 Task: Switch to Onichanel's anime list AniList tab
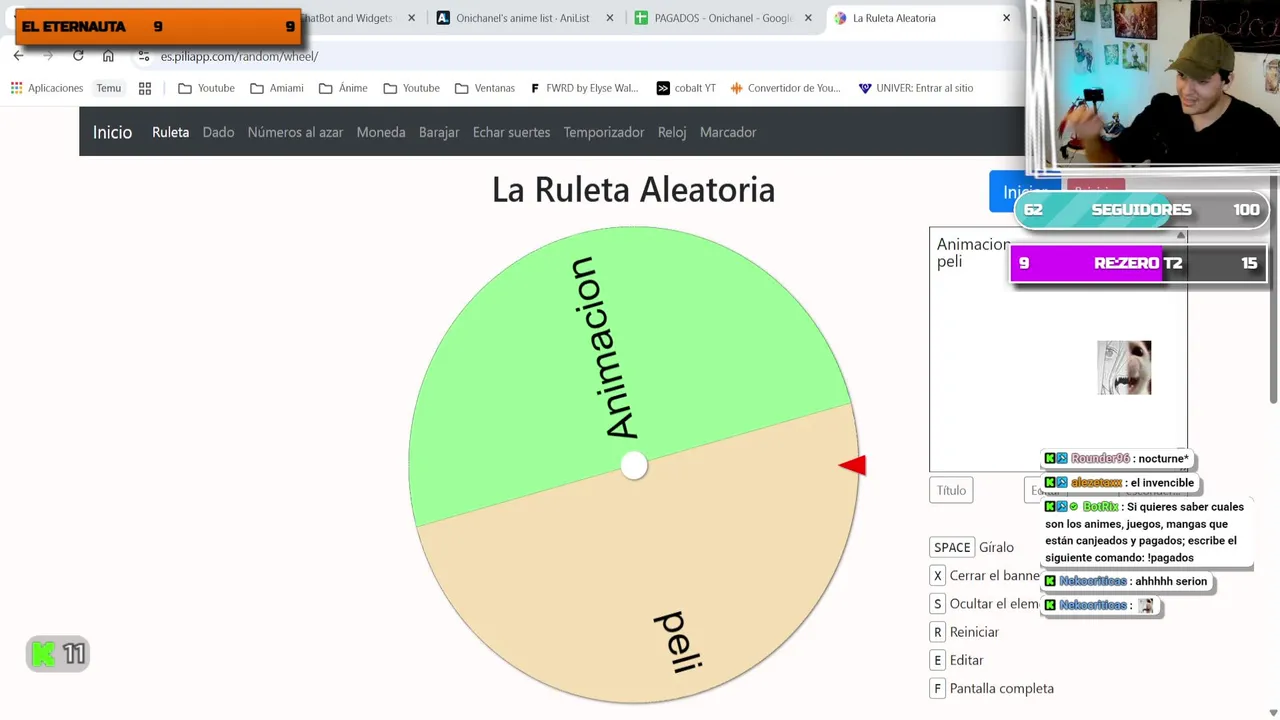(525, 18)
